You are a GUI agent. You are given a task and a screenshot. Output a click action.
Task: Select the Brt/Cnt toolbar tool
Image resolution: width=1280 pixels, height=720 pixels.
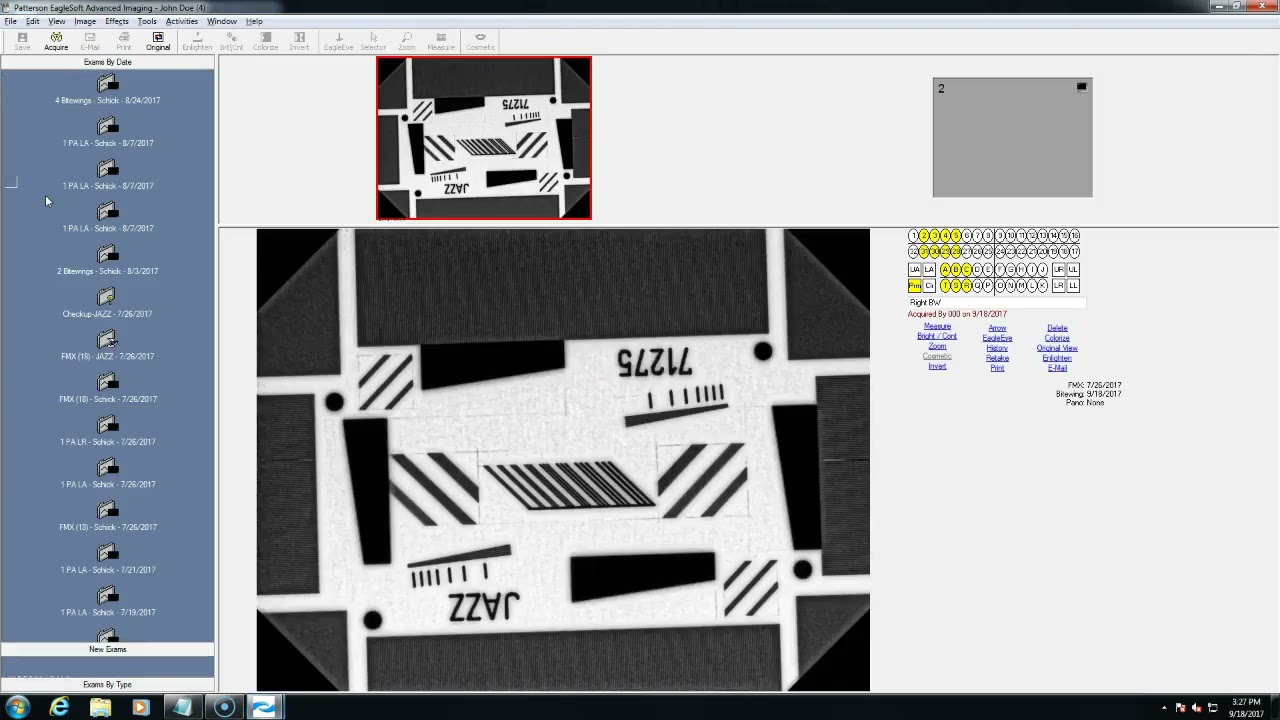(231, 41)
